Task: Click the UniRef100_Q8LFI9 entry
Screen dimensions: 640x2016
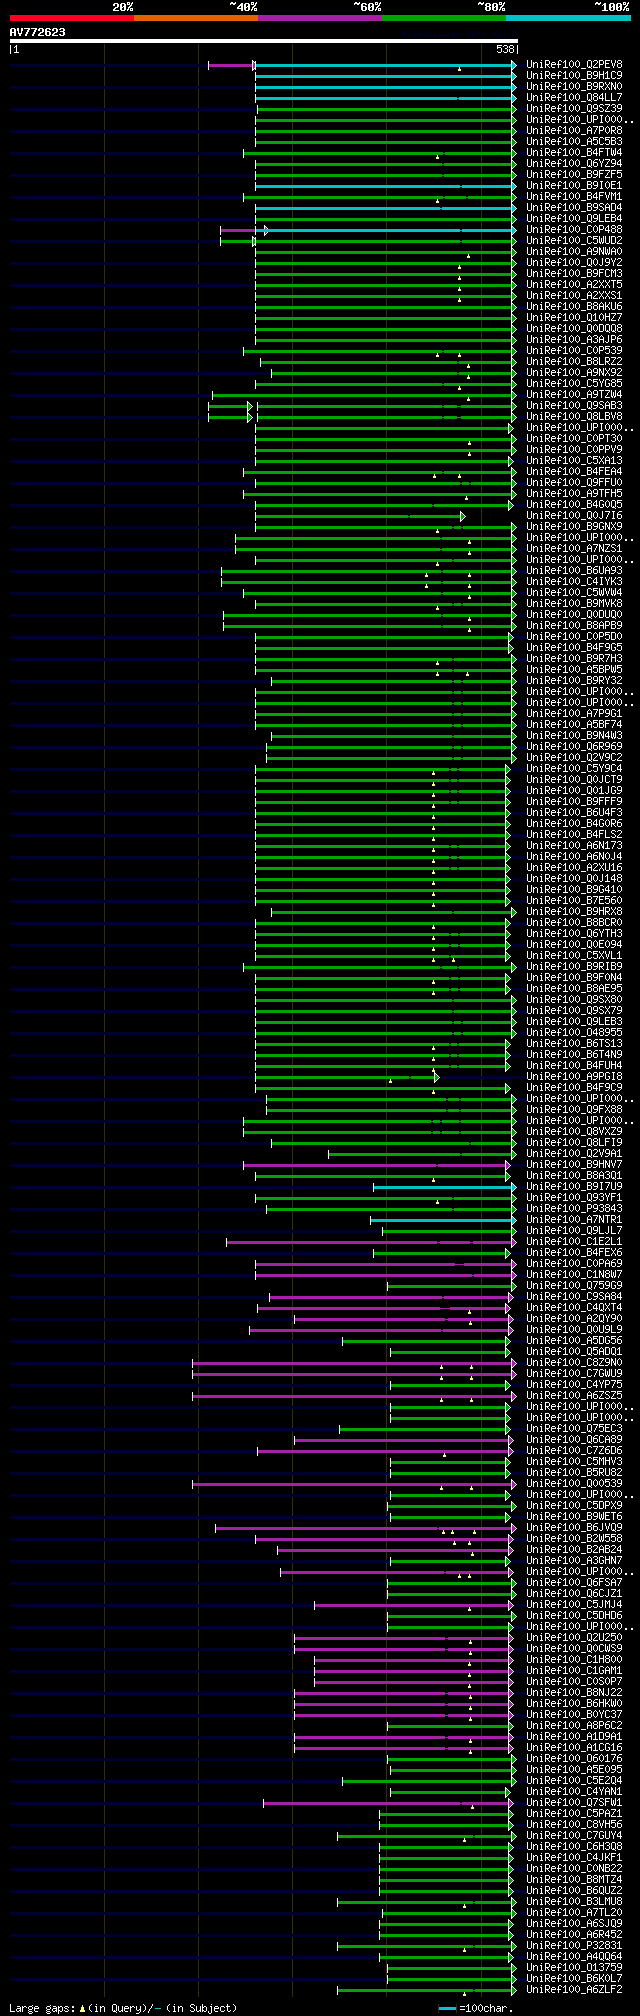Action: click(574, 1142)
